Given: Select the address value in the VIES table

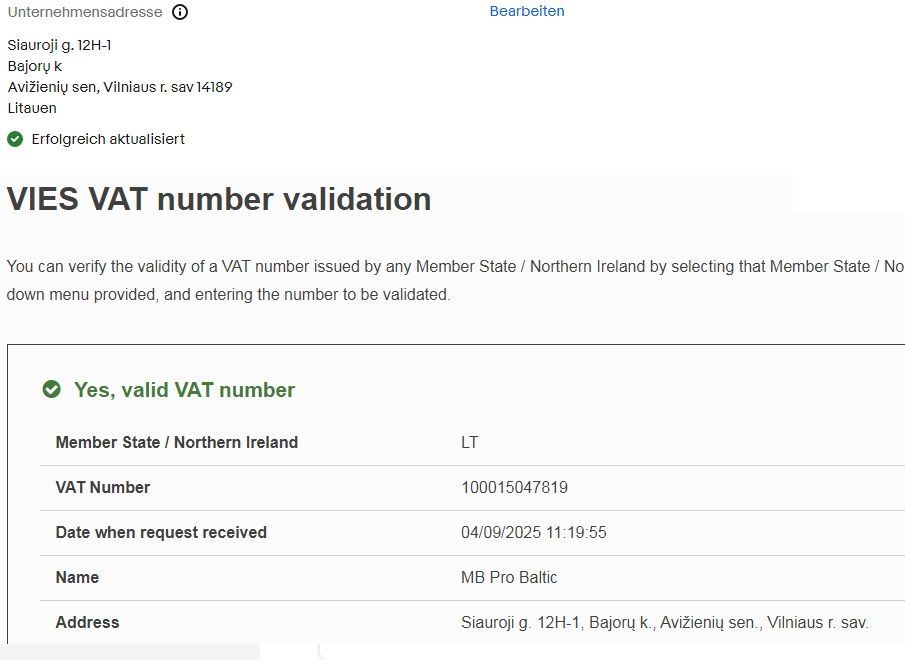Looking at the screenshot, I should click(x=664, y=623).
